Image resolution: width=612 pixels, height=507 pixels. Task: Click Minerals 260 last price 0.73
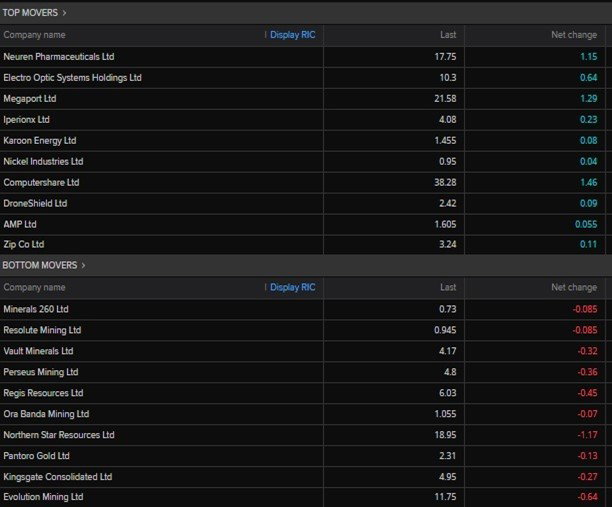[x=448, y=309]
